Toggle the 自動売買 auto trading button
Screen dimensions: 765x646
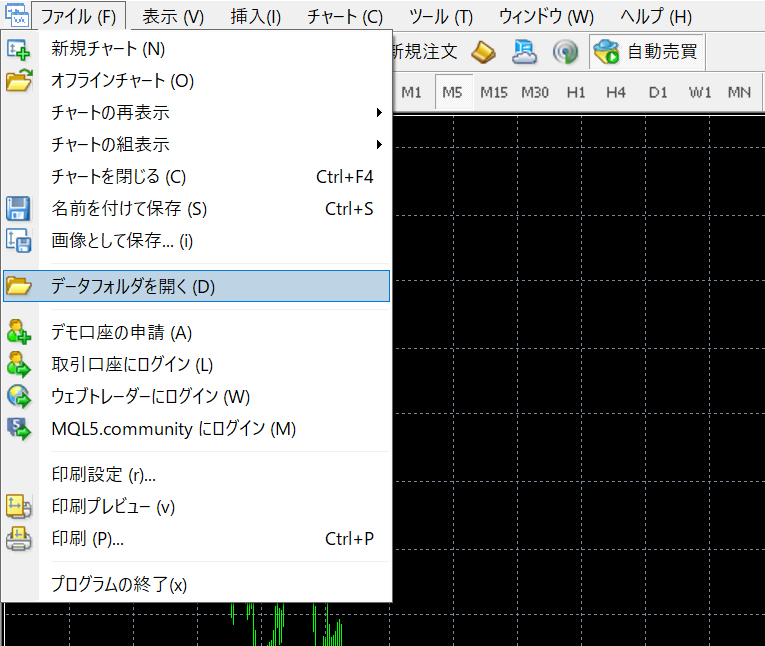point(646,51)
